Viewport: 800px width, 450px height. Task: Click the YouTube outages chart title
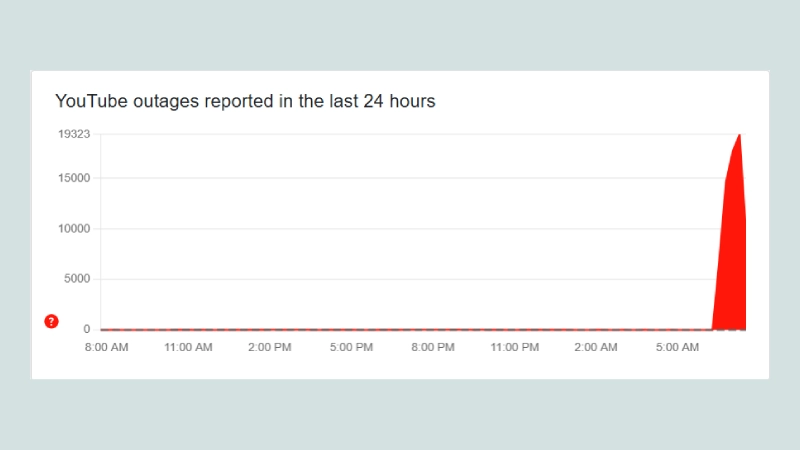[x=245, y=101]
